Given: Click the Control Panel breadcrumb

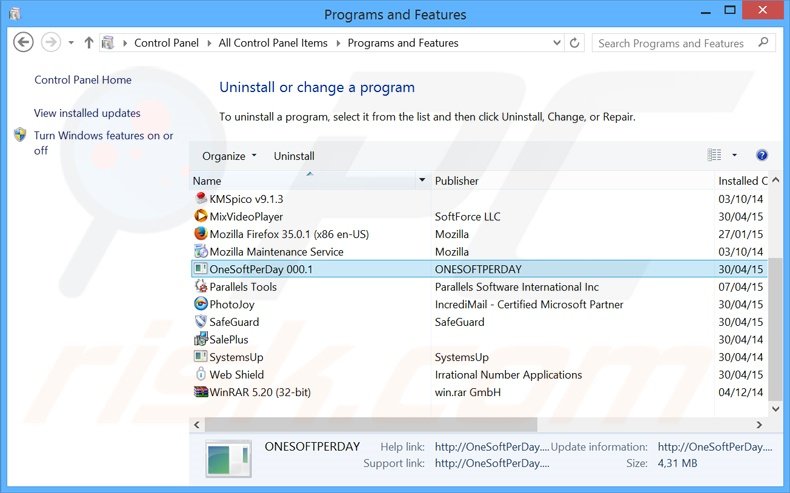Looking at the screenshot, I should 166,43.
